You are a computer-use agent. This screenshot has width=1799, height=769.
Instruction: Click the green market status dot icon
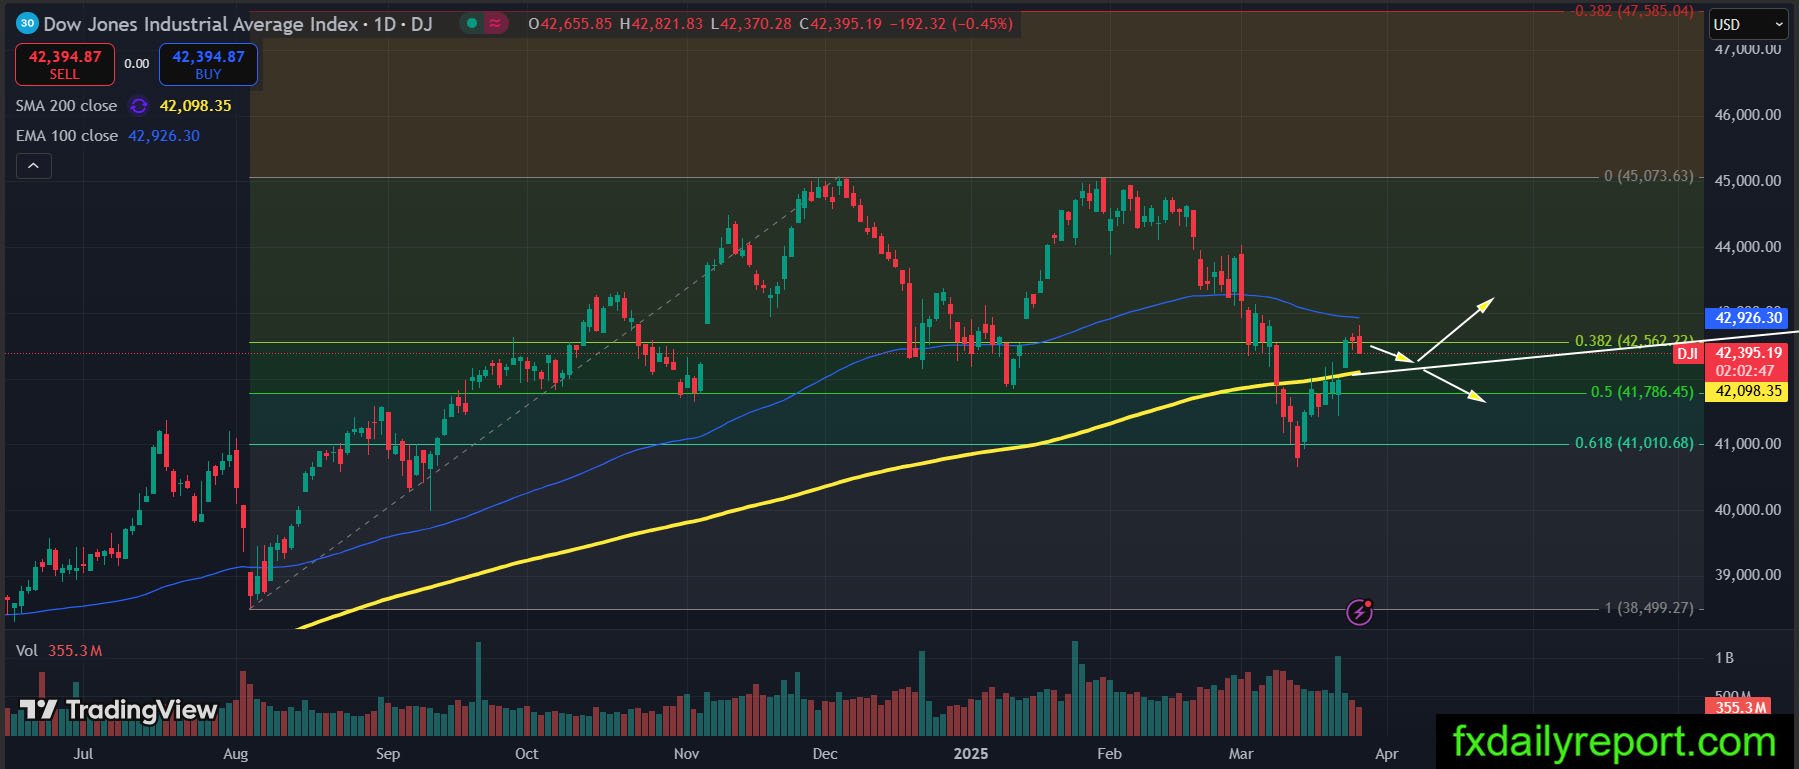[x=471, y=24]
